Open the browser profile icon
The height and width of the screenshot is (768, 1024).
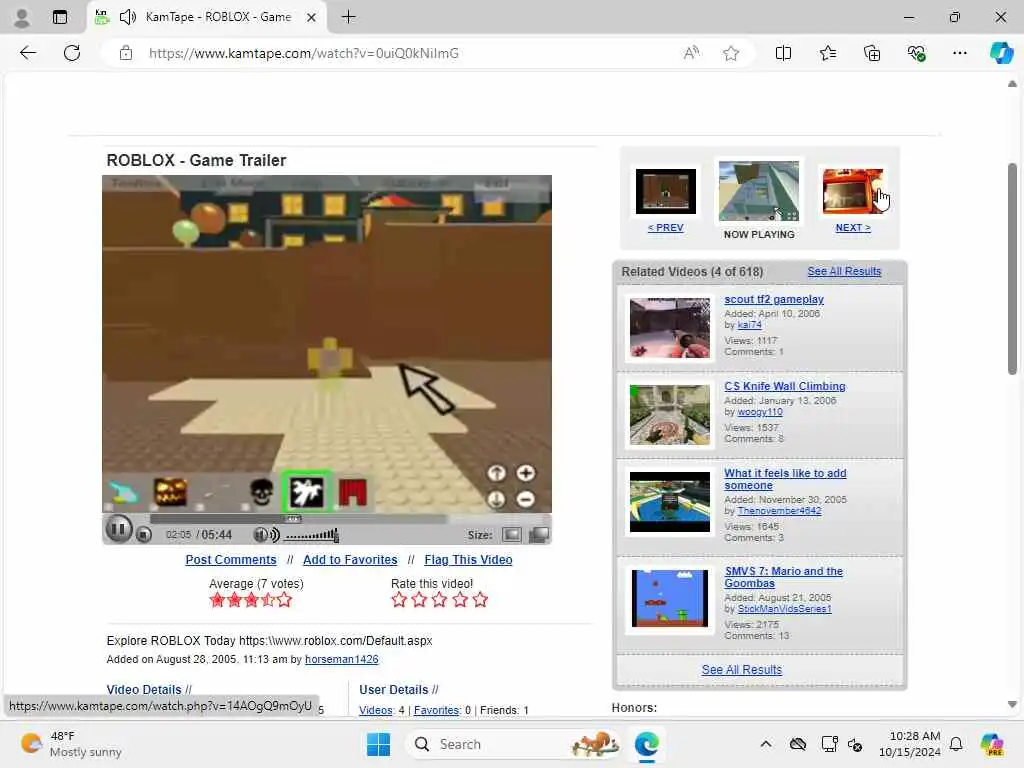(22, 17)
